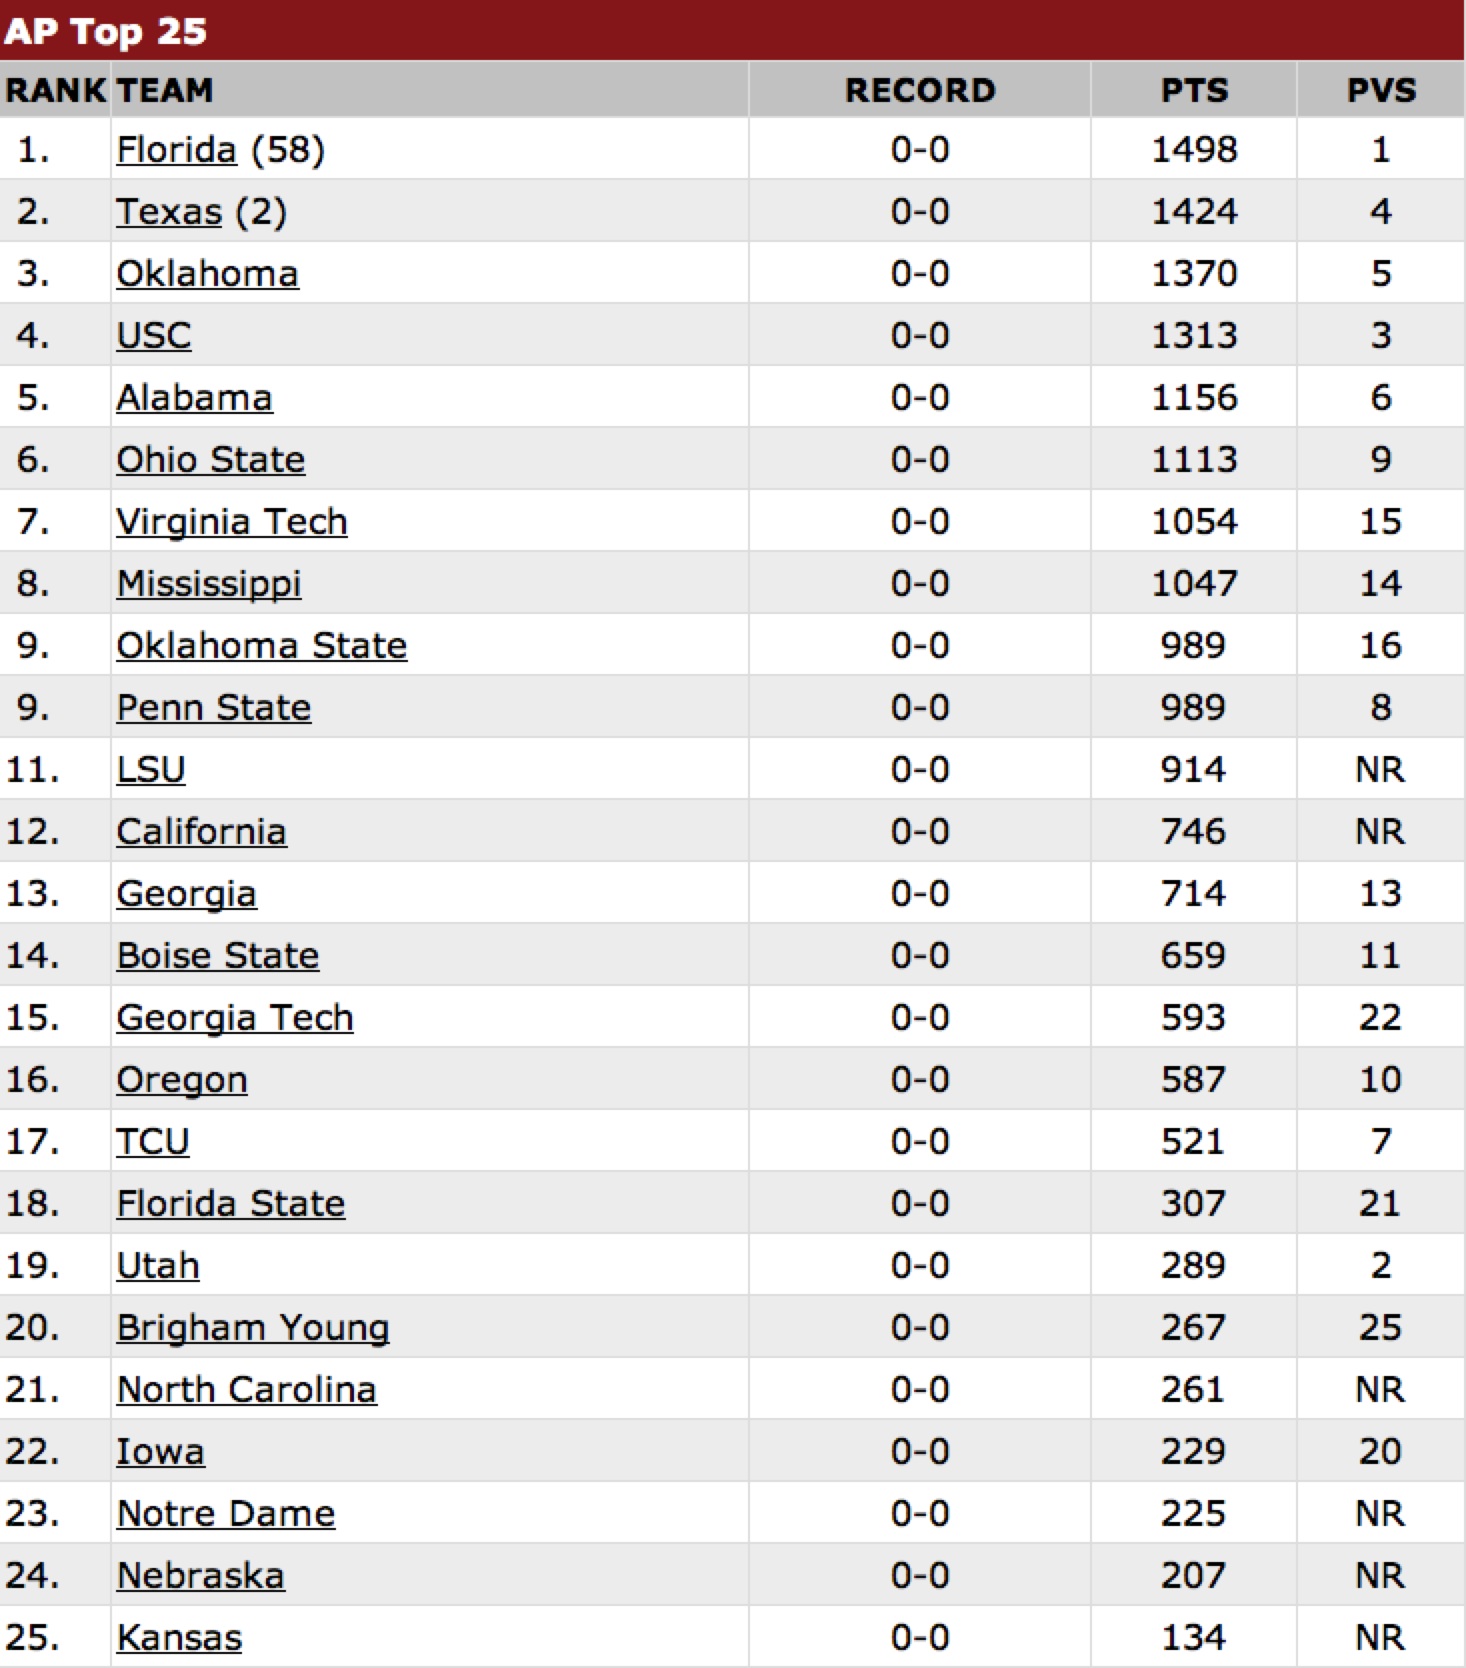Open the Georgia Tech link
1466x1668 pixels.
click(x=234, y=1017)
